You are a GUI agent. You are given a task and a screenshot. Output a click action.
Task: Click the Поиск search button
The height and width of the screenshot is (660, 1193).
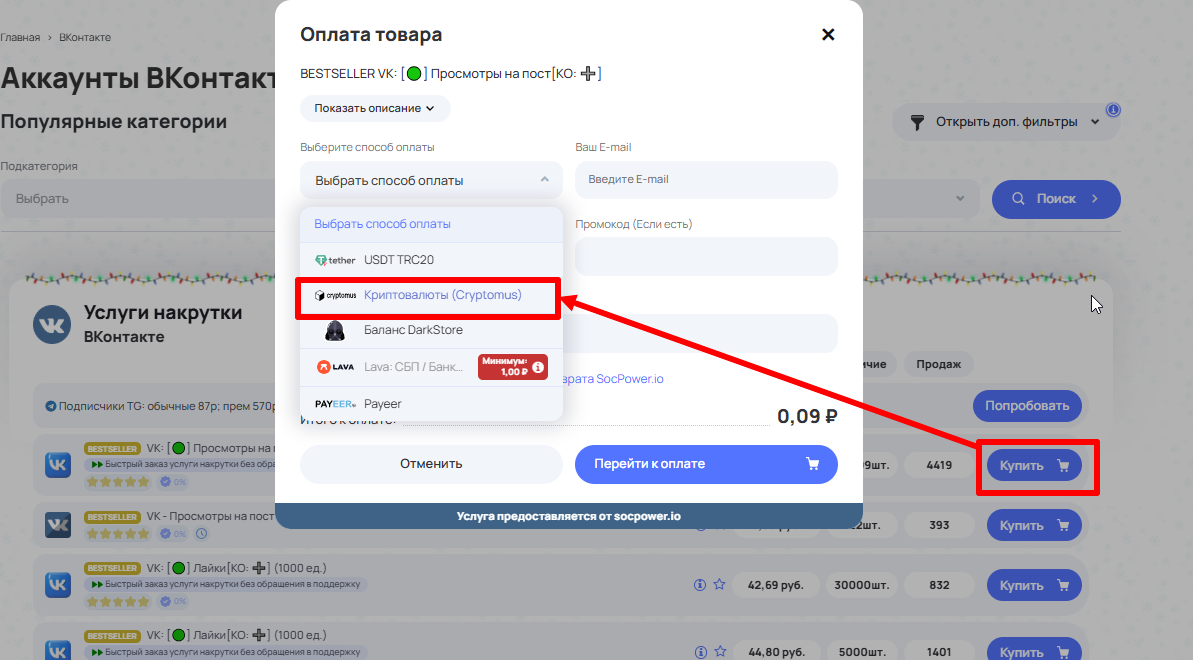(1056, 199)
